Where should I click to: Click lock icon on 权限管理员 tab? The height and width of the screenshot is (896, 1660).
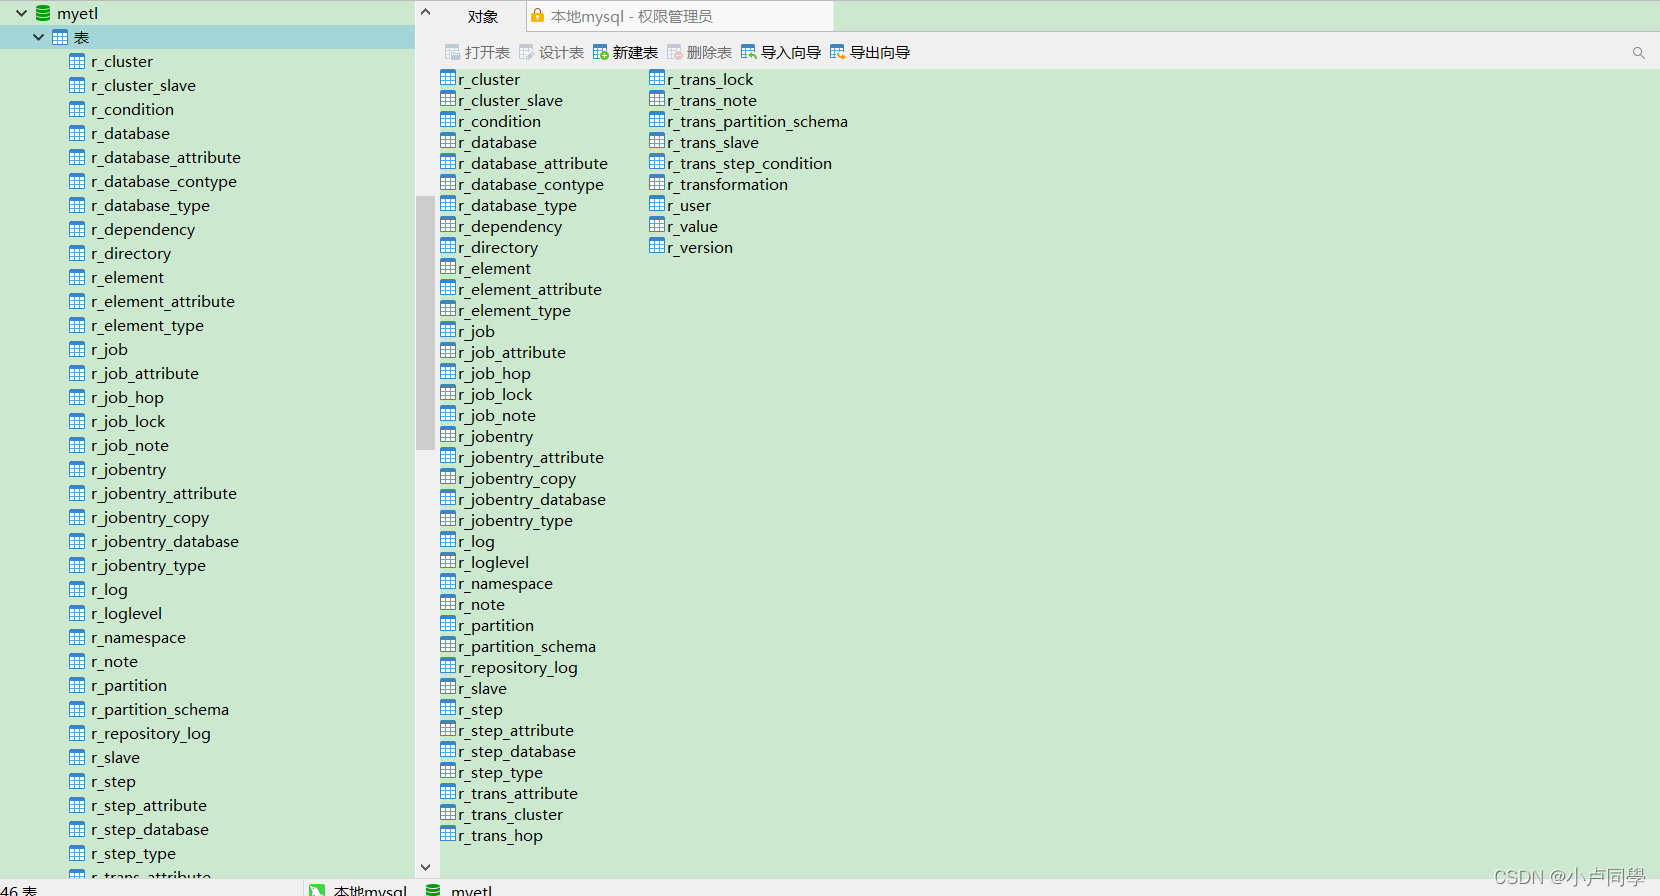coord(537,16)
